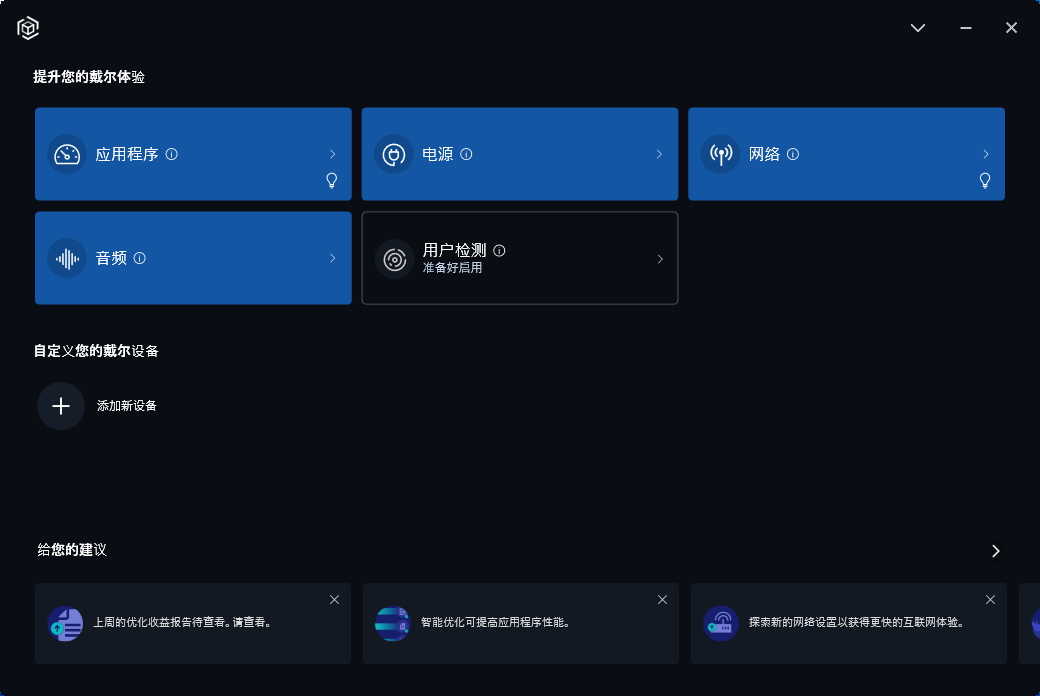Click the 自定义您的戴尔设备 heading

pos(96,351)
